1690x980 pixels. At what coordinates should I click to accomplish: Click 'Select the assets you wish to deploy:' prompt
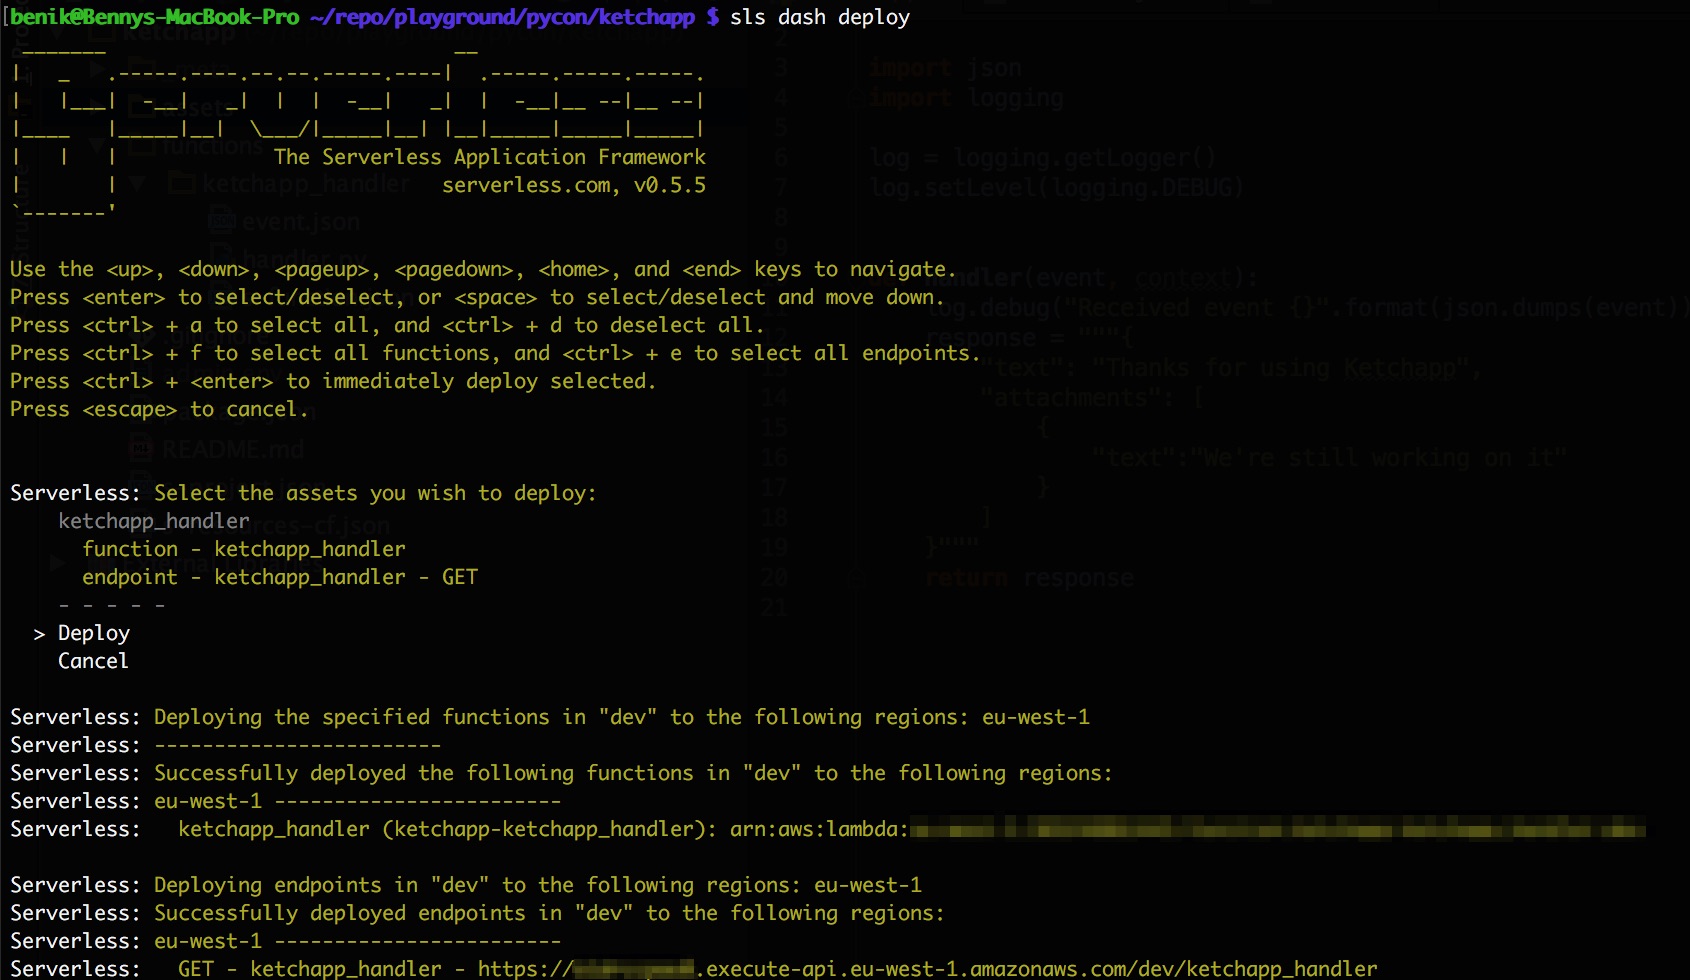tap(375, 493)
